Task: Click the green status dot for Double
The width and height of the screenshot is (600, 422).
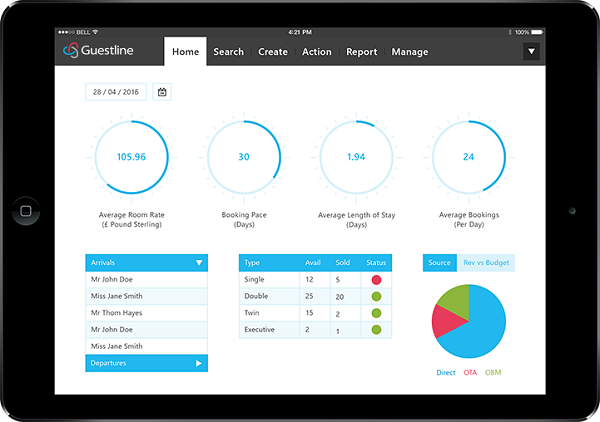Action: [x=376, y=297]
